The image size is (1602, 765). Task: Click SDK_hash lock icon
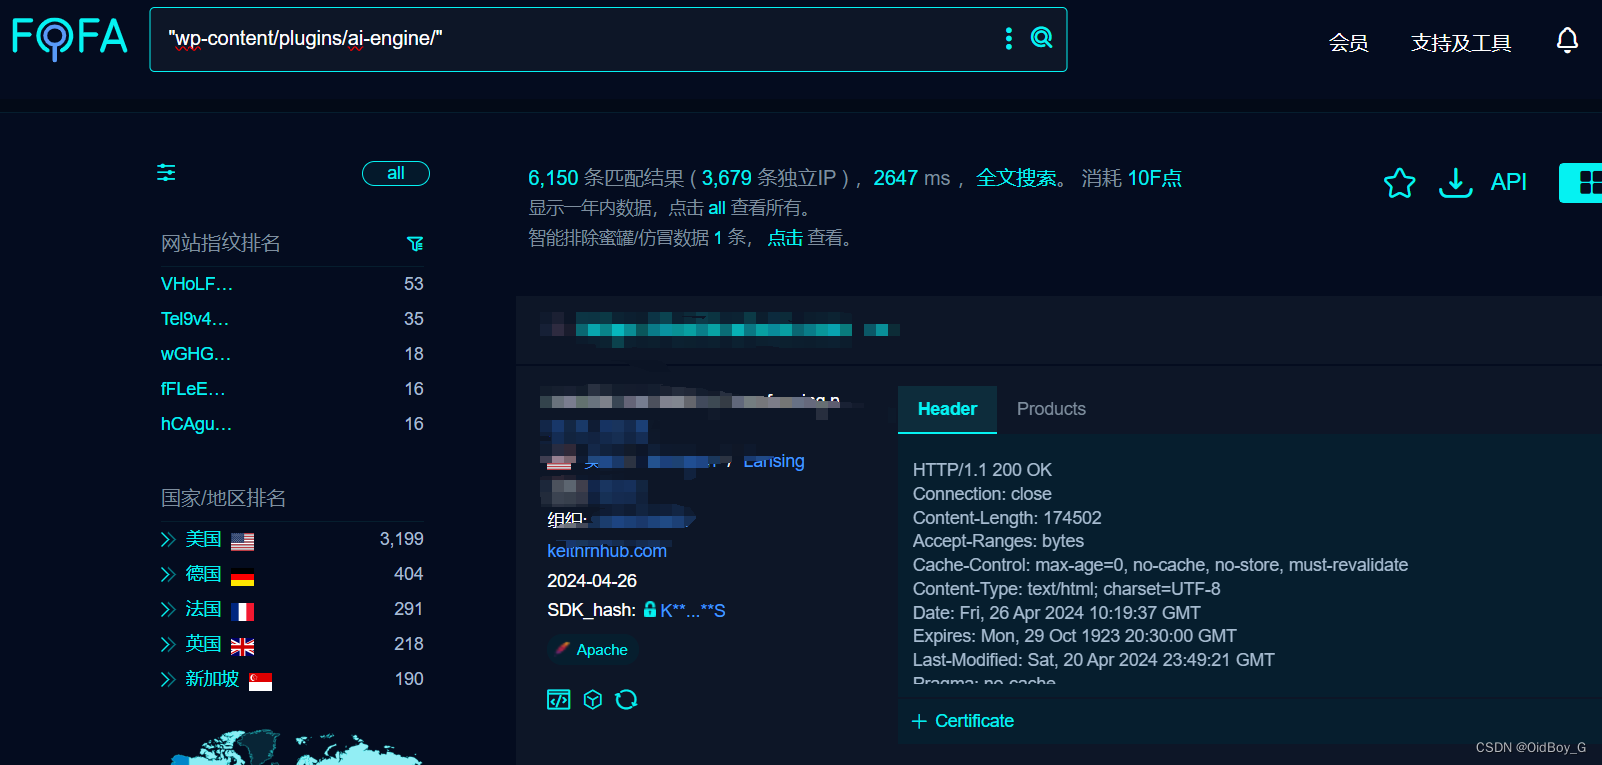tap(649, 610)
